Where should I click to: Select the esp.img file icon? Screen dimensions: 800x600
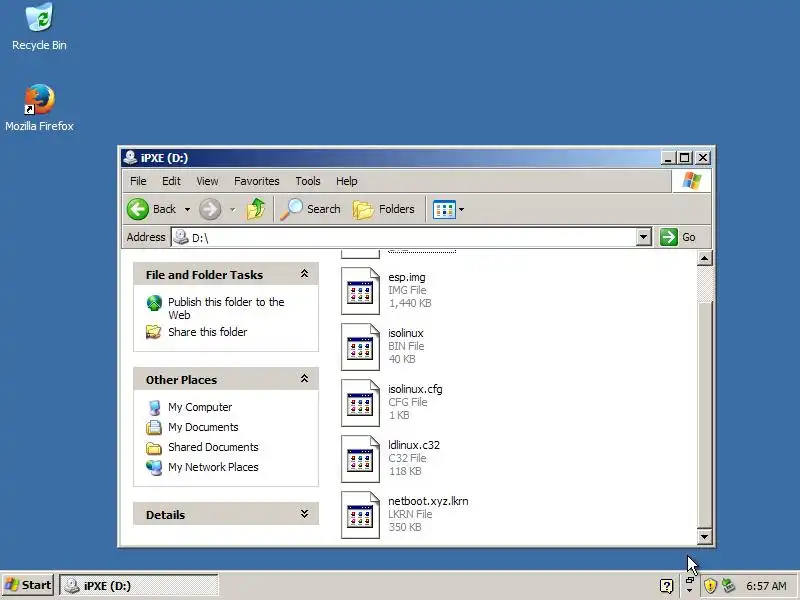pos(360,291)
